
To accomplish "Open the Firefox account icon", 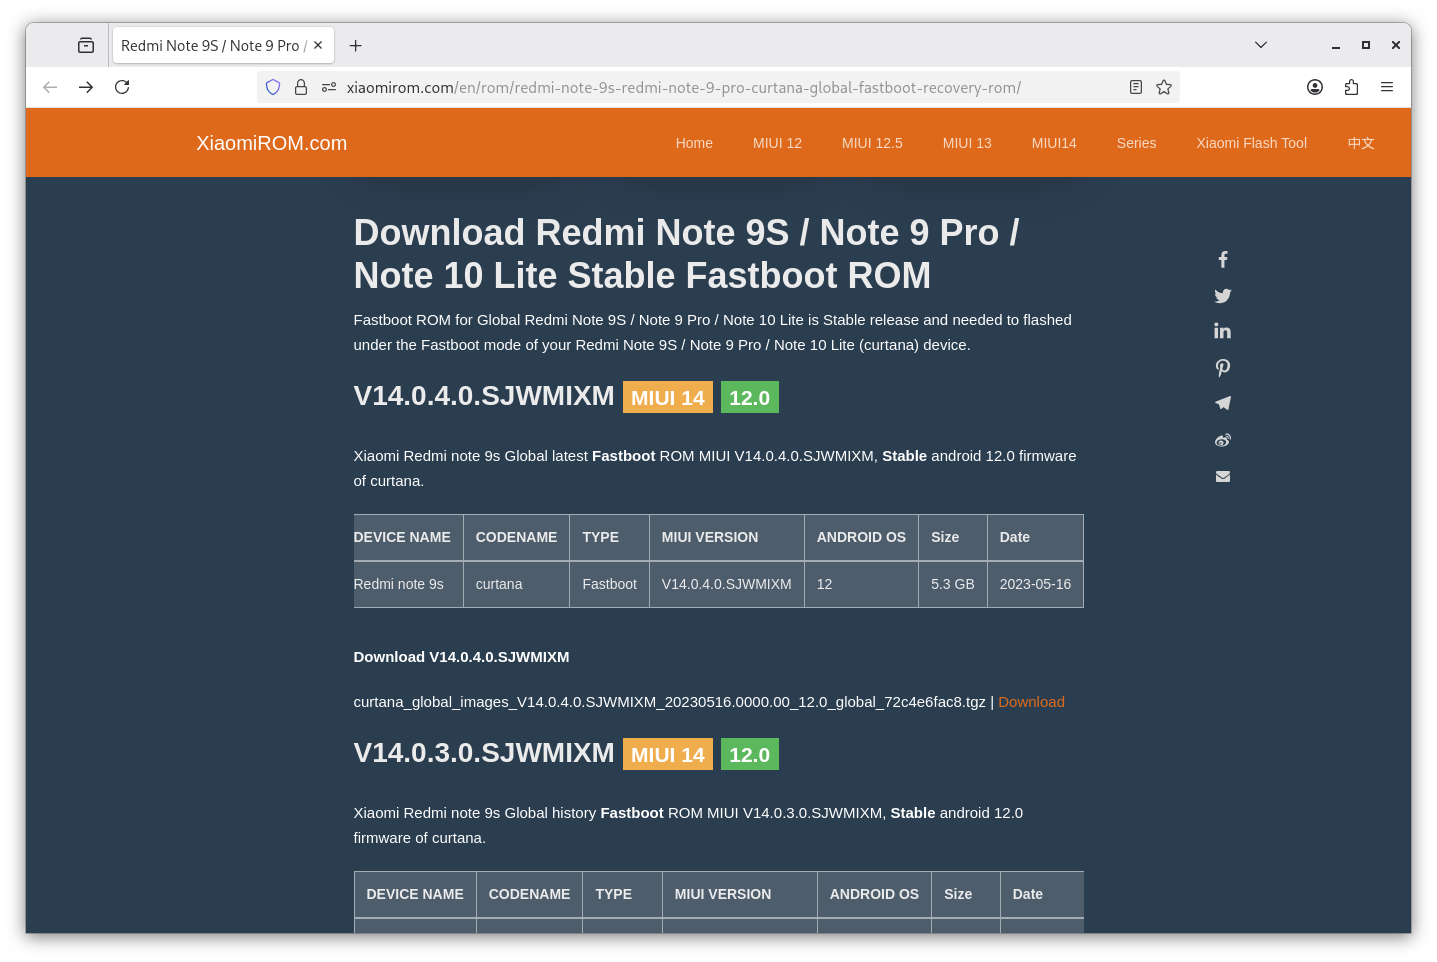I will (1315, 87).
